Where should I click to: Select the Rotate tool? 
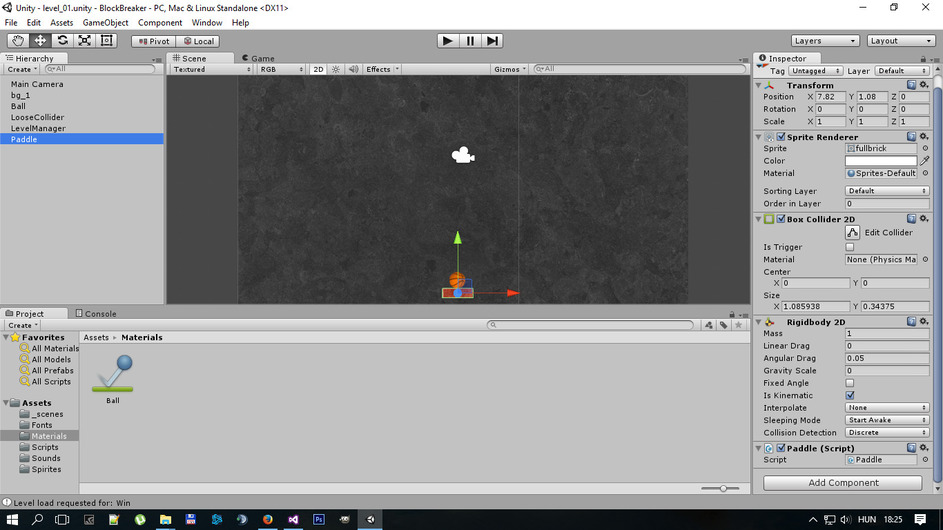[x=63, y=41]
